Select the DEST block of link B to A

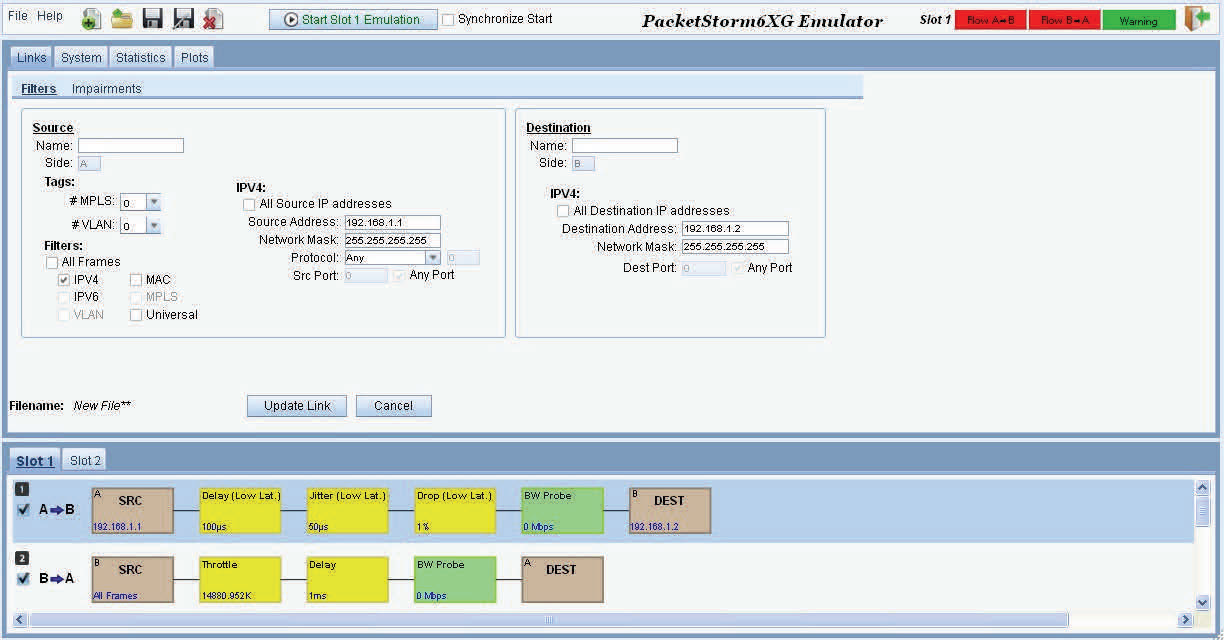563,580
